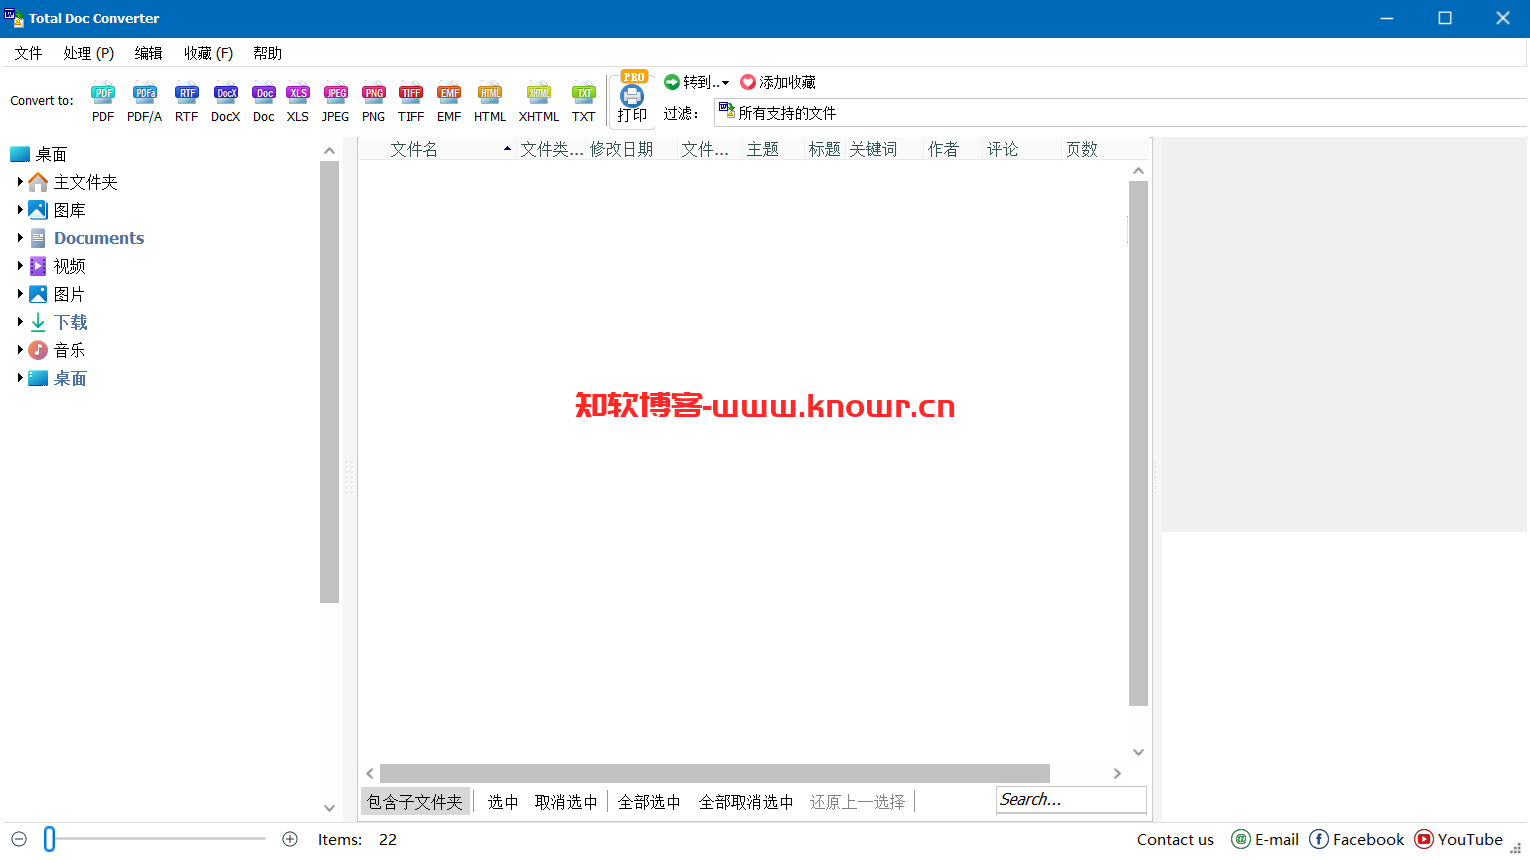Select the 桌面 root tree item

pos(39,154)
